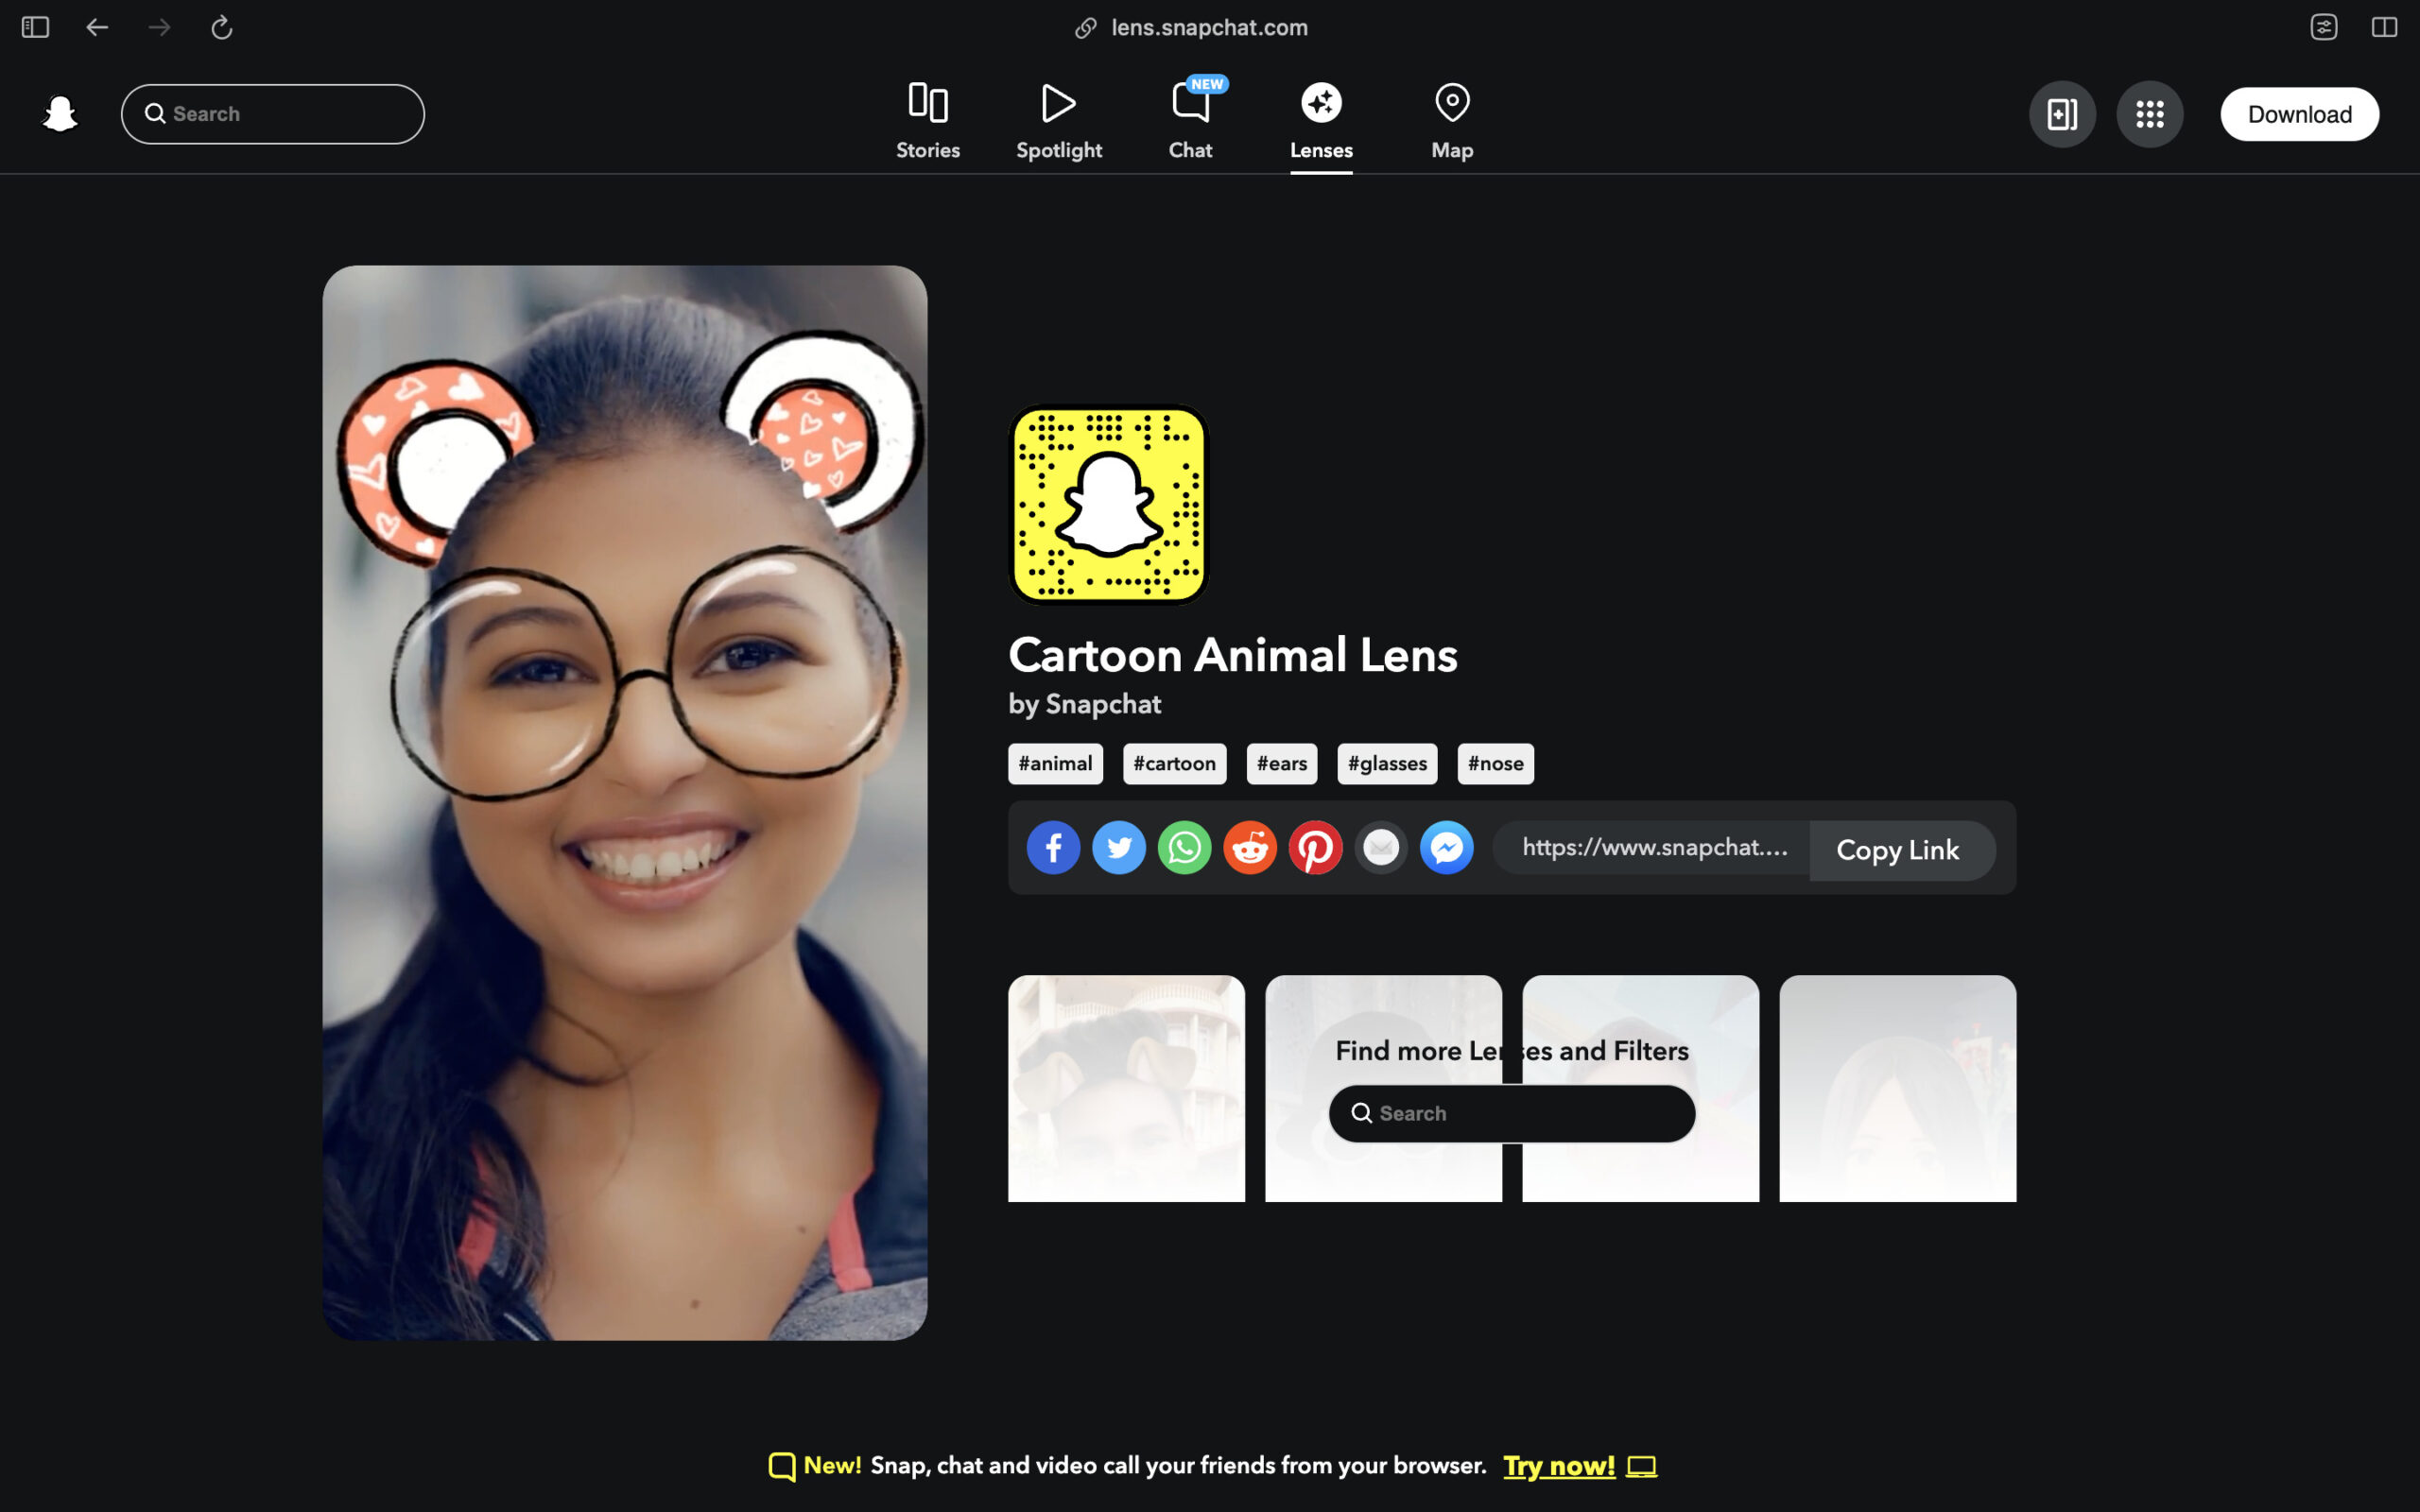Image resolution: width=2420 pixels, height=1512 pixels.
Task: Click the by Snapchat creator text
Action: click(1084, 705)
